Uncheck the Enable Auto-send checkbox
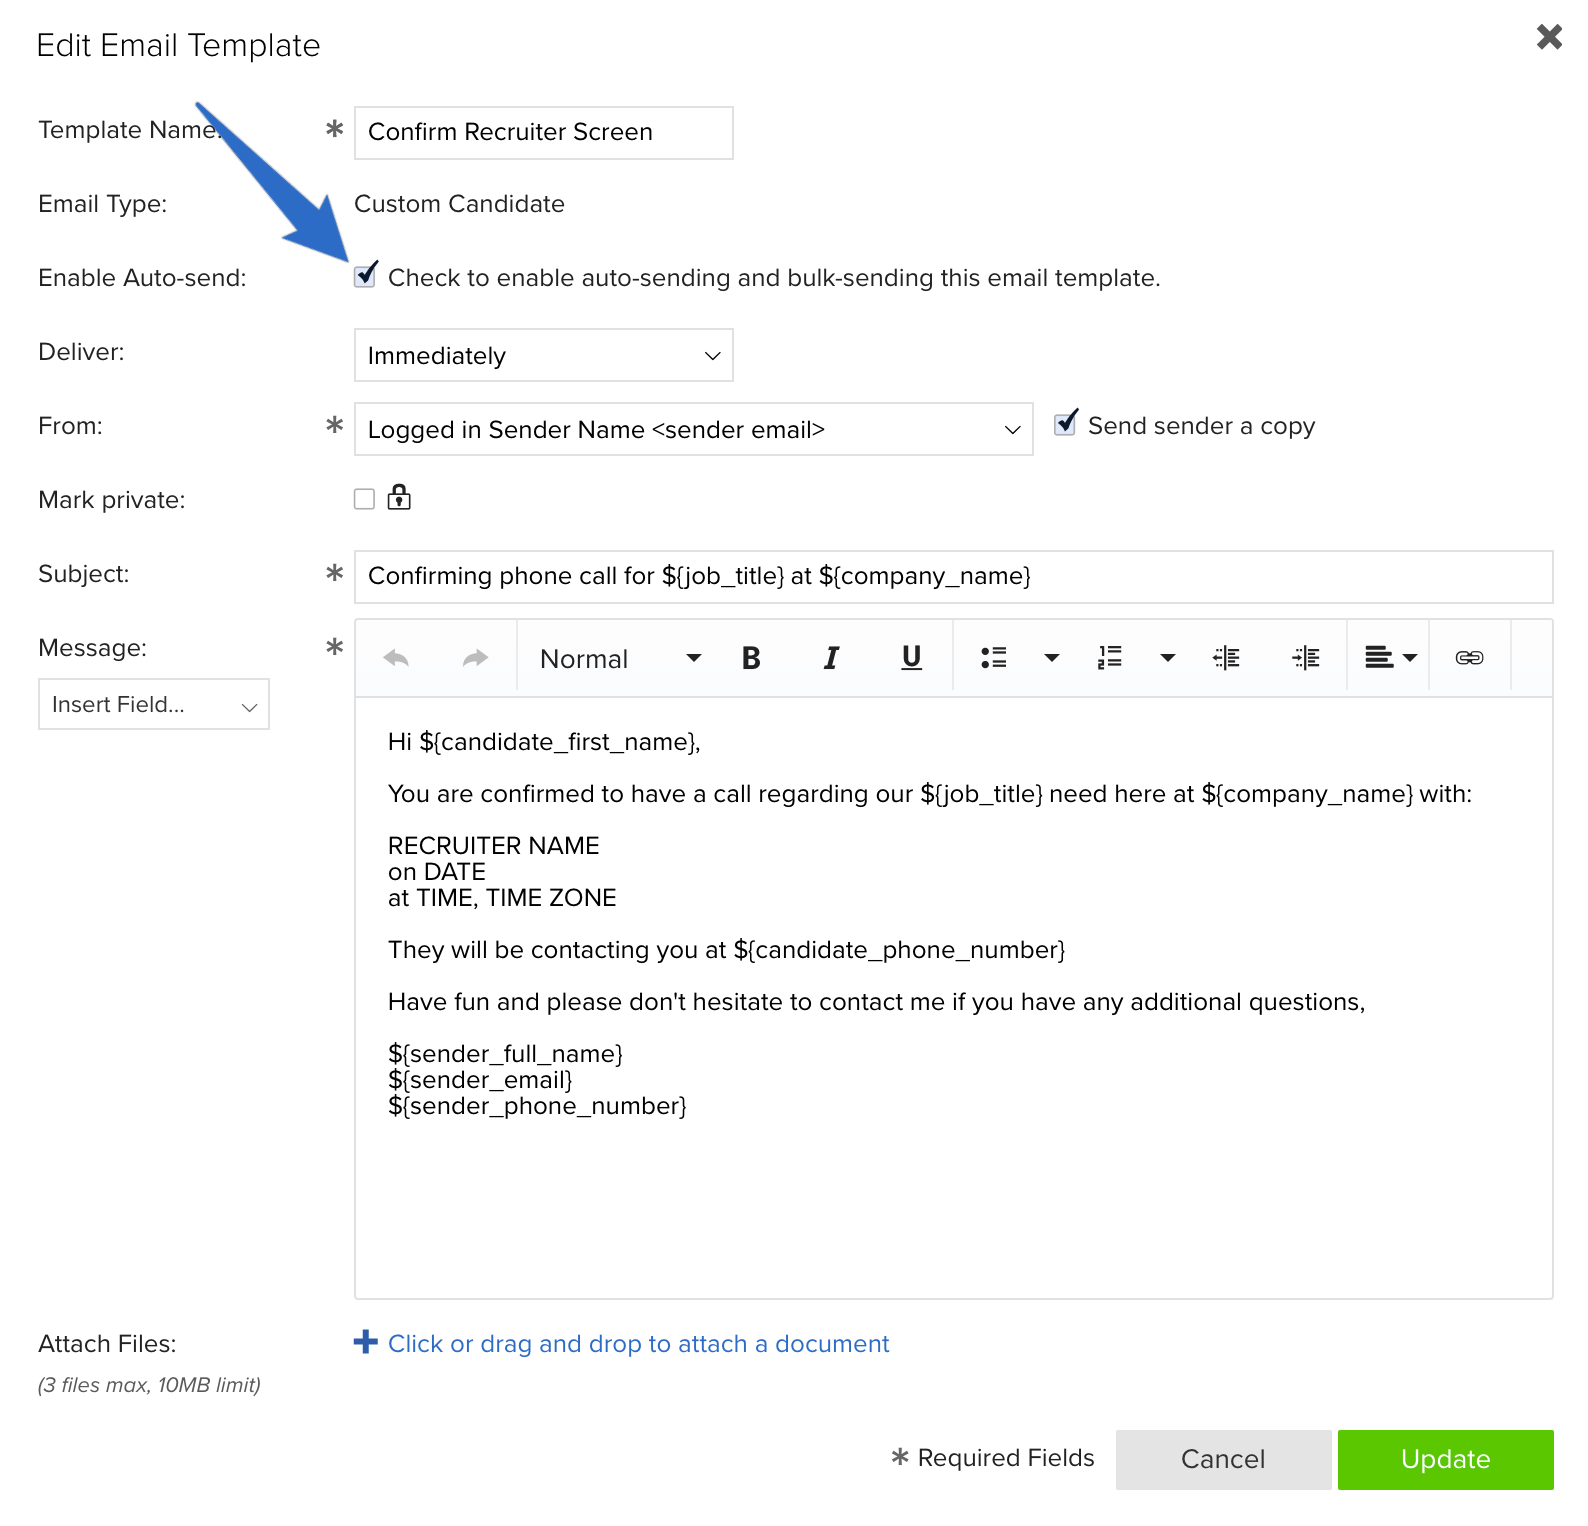 (x=365, y=276)
